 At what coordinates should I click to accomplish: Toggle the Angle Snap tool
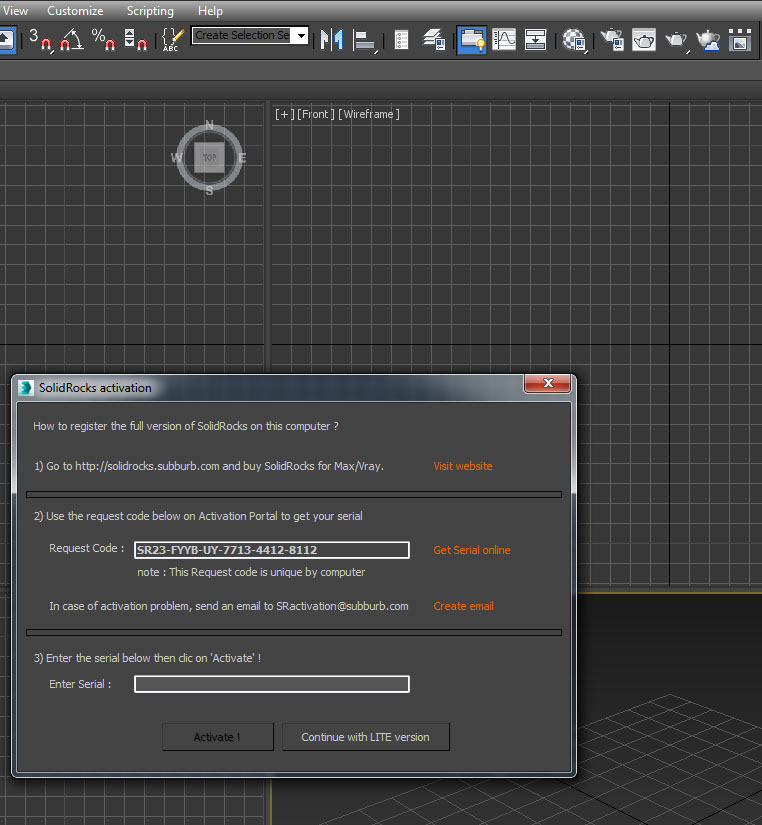click(72, 39)
